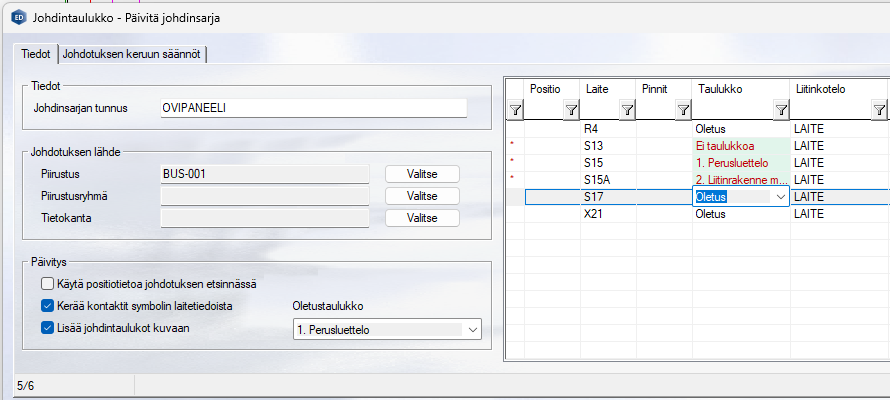Click the Taulukko cell of the X21 row
The image size is (890, 400).
[x=740, y=213]
